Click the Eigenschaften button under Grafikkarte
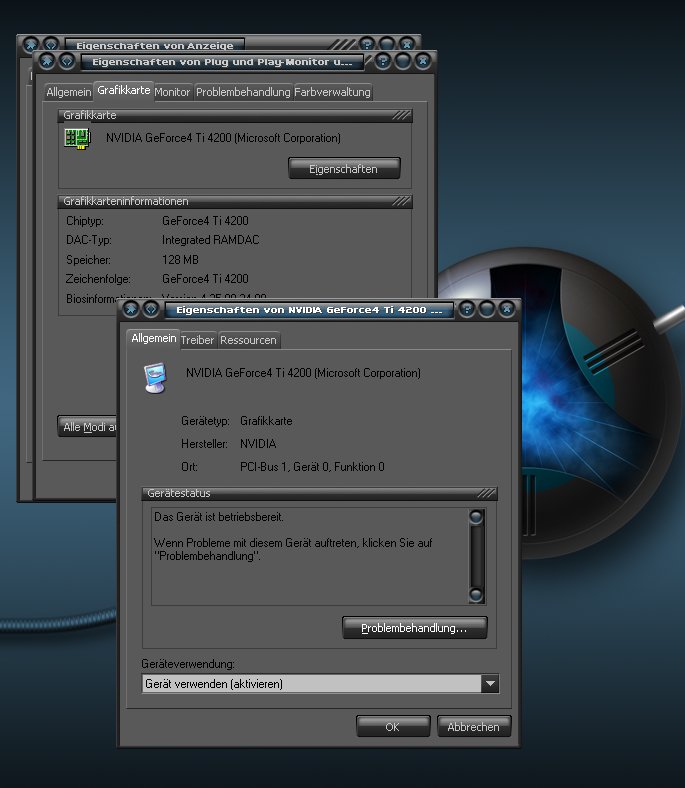This screenshot has height=788, width=685. [x=344, y=168]
